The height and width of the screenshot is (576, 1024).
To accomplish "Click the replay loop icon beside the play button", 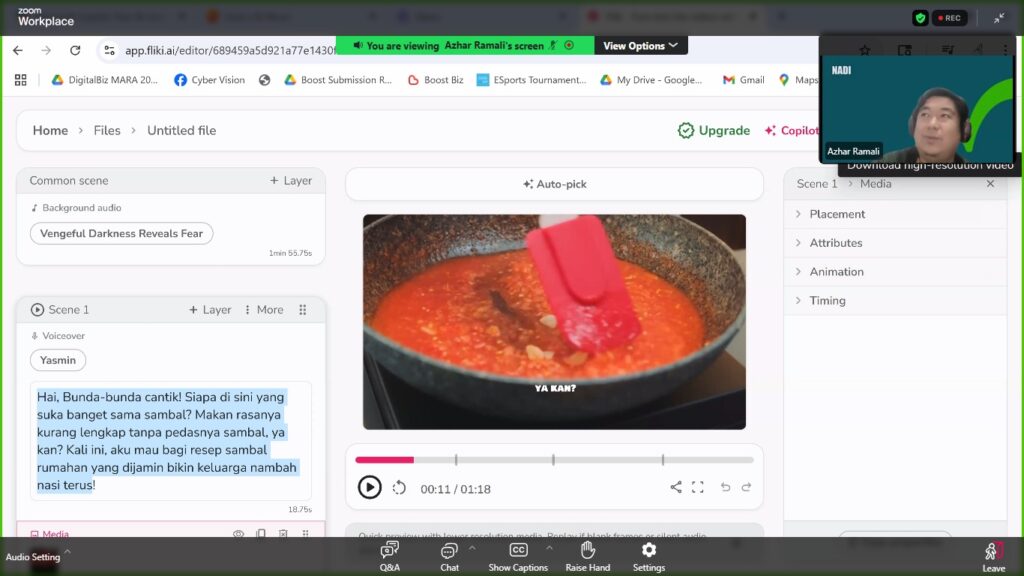I will (399, 488).
